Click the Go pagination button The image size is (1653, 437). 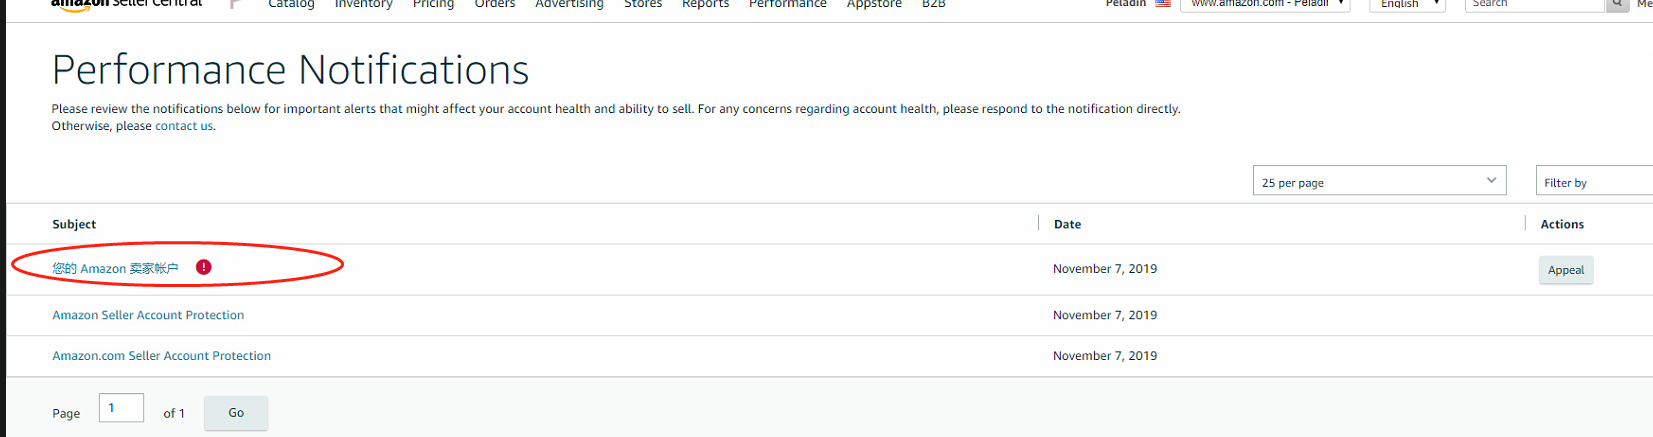tap(236, 413)
